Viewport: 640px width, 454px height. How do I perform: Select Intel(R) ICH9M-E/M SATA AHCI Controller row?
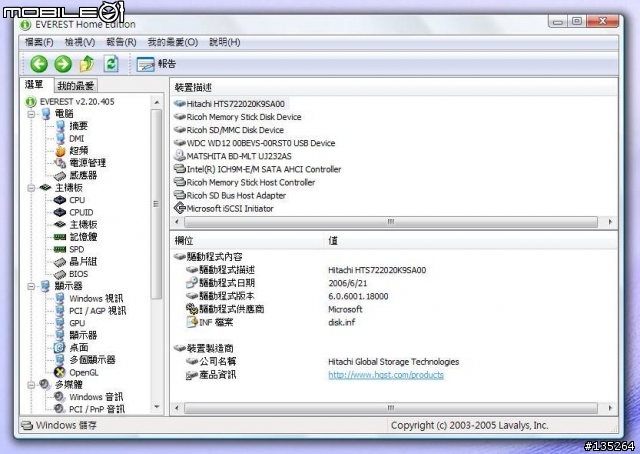(x=258, y=169)
